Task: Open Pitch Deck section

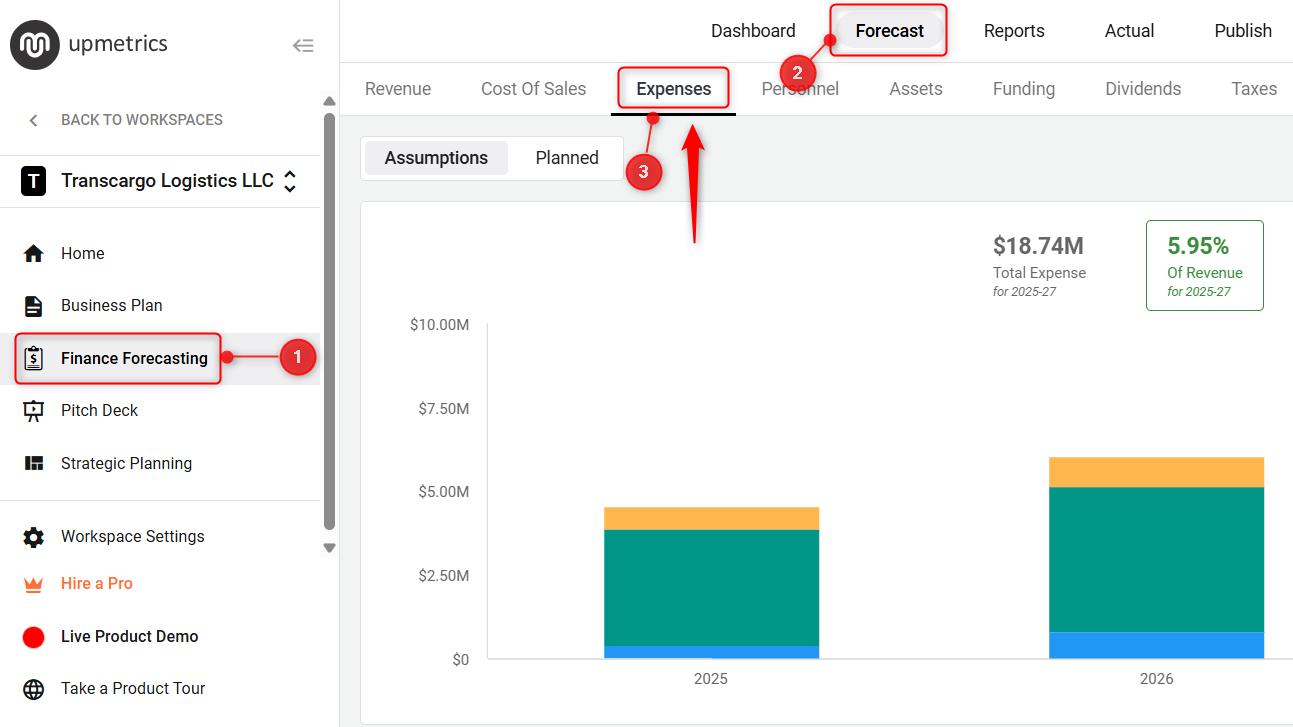Action: click(x=100, y=410)
